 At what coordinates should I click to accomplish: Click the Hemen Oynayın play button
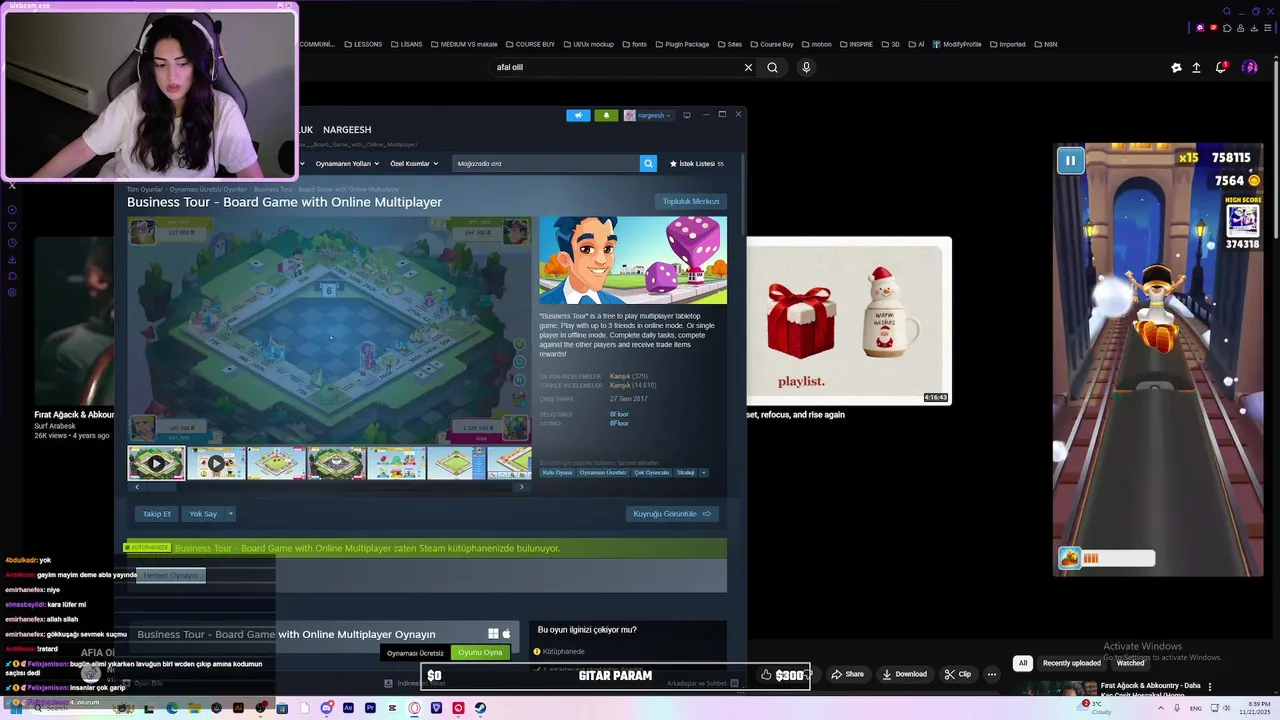pos(171,575)
